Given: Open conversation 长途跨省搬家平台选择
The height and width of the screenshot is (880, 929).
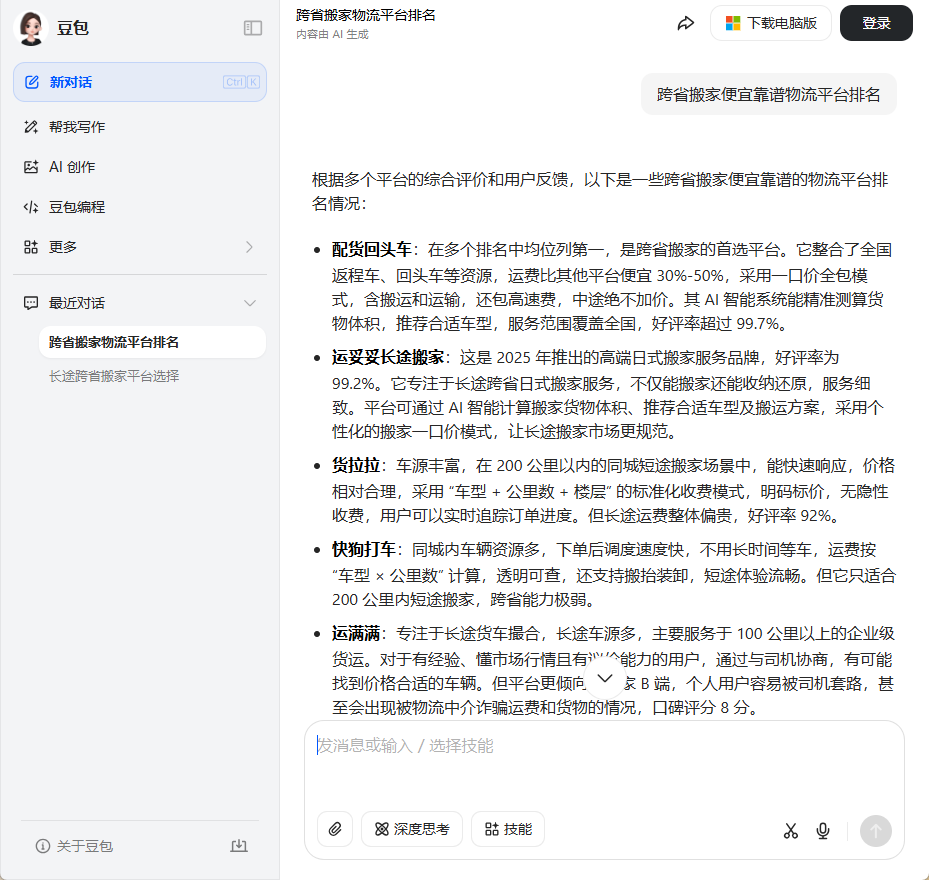Looking at the screenshot, I should (x=114, y=376).
